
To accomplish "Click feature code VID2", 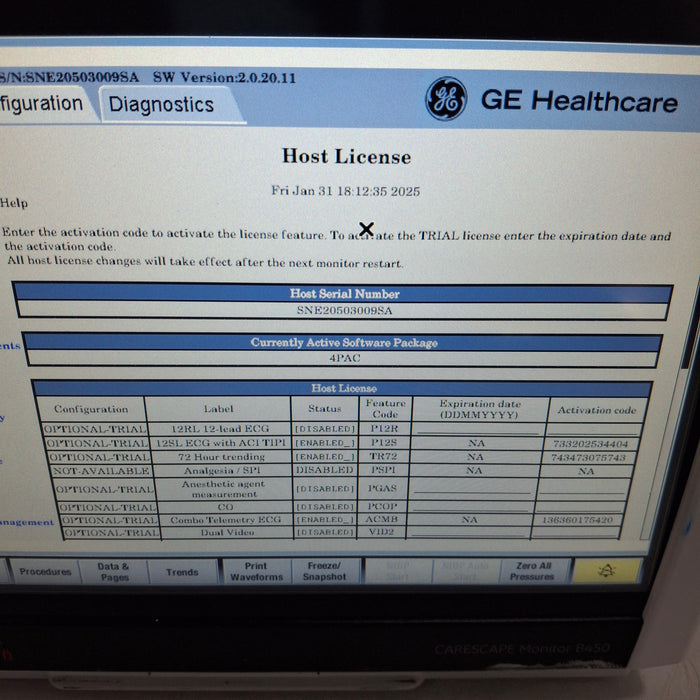I will pos(381,532).
